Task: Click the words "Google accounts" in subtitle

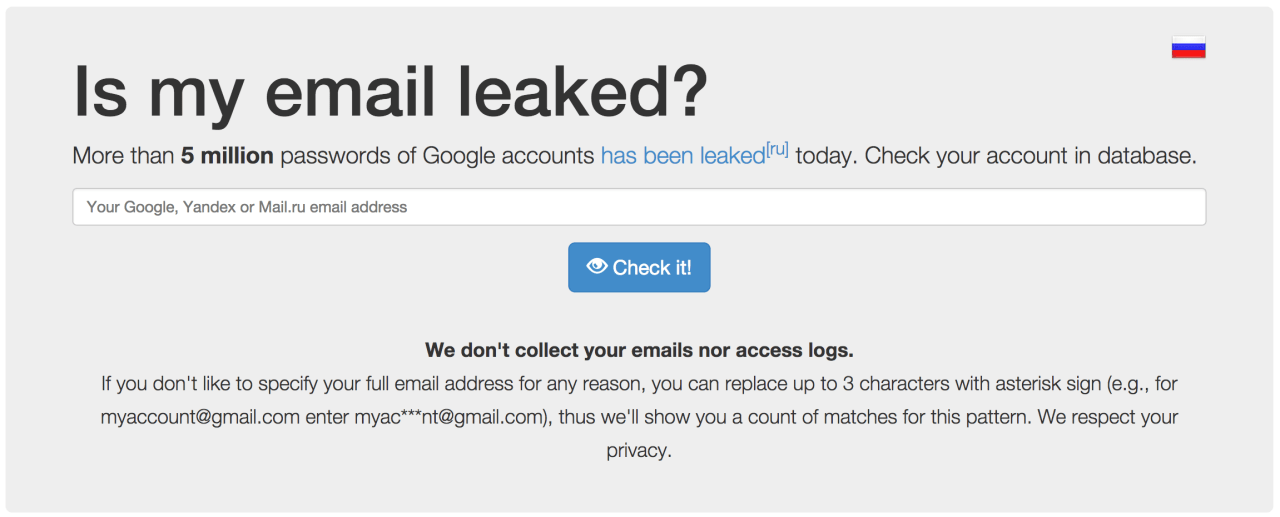Action: pyautogui.click(x=509, y=156)
